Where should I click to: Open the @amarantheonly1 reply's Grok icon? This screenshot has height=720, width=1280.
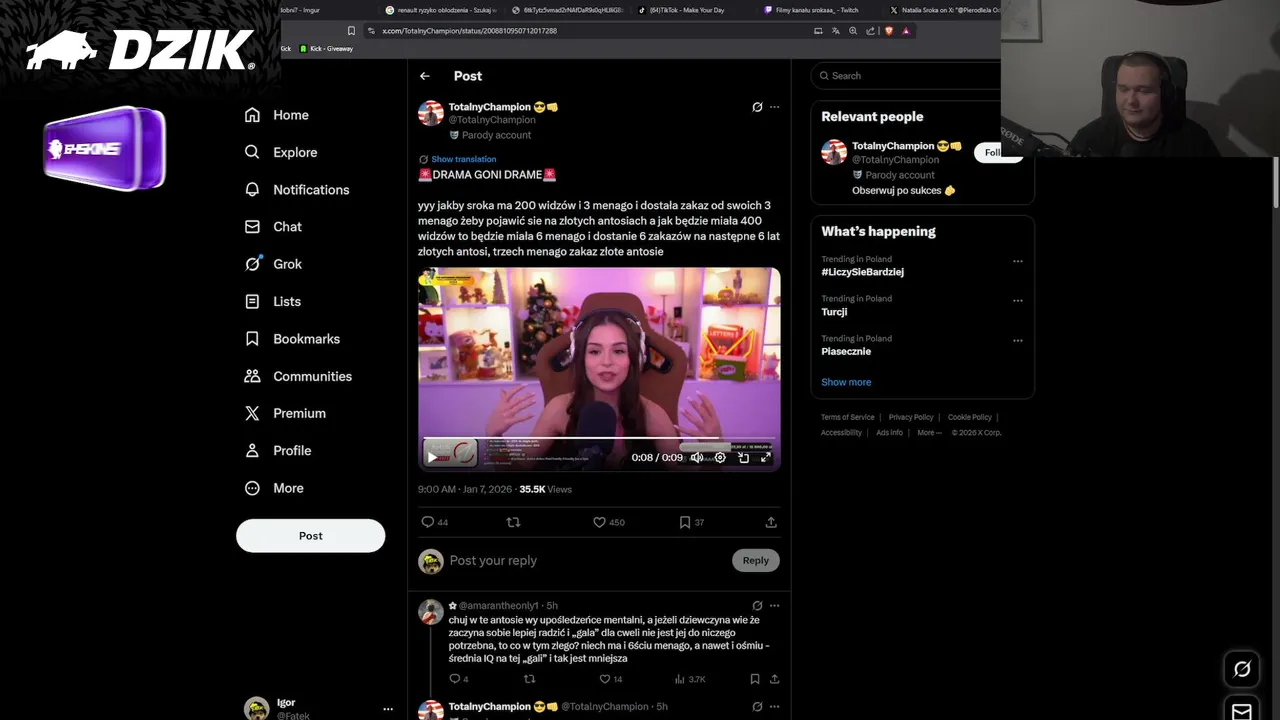(x=757, y=606)
